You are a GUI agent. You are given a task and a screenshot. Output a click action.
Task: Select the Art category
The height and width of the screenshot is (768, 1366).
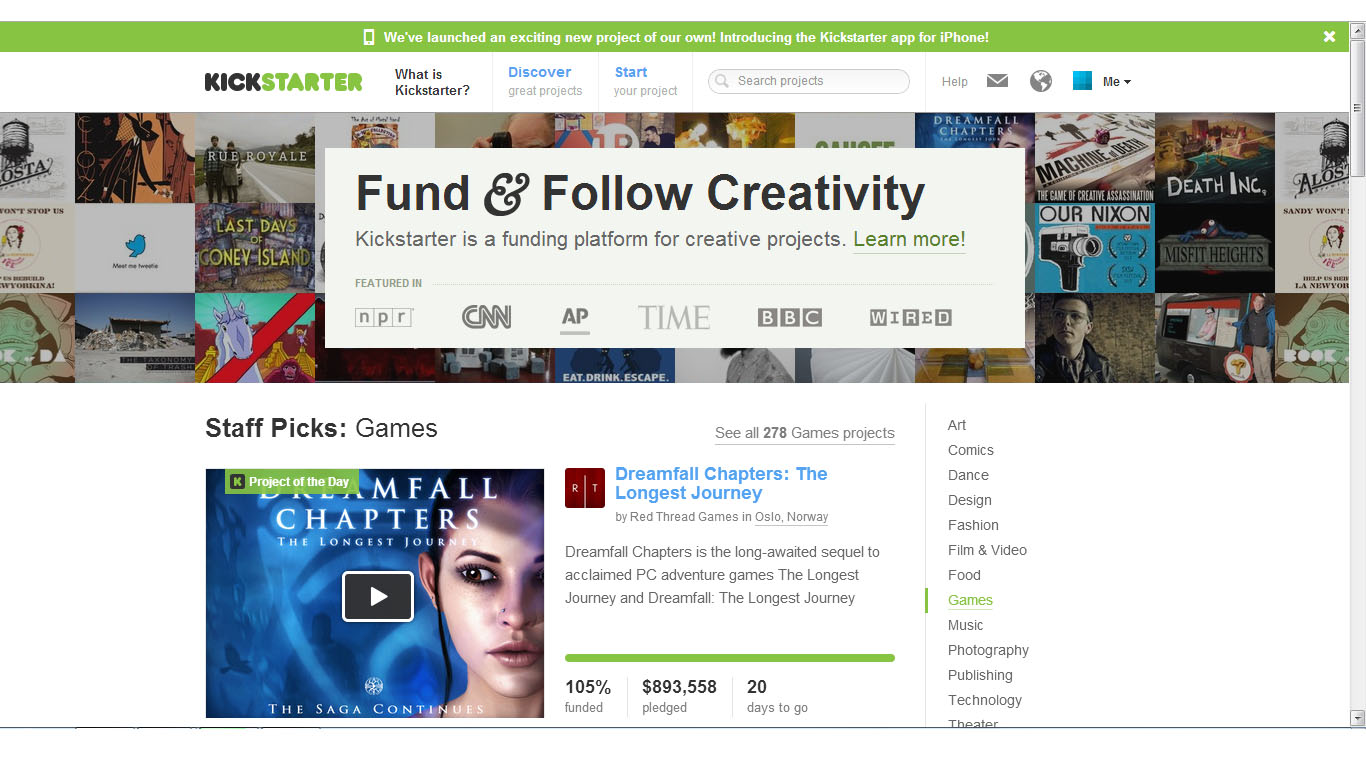coord(957,425)
